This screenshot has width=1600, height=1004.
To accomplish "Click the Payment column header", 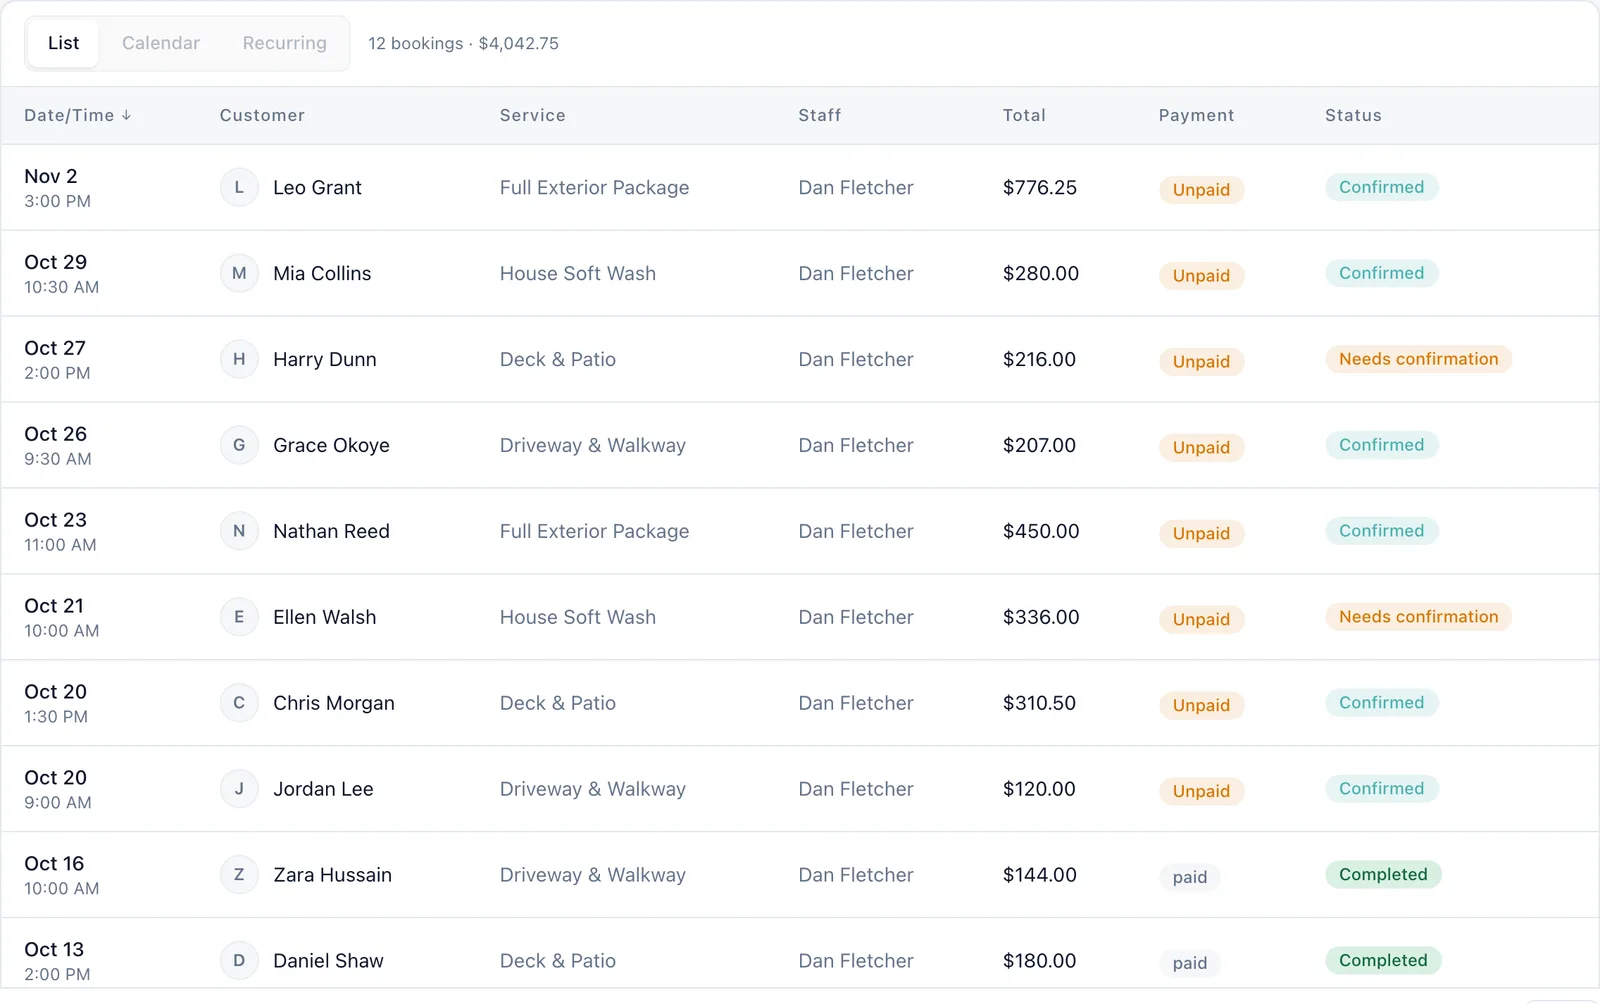I will click(x=1196, y=115).
